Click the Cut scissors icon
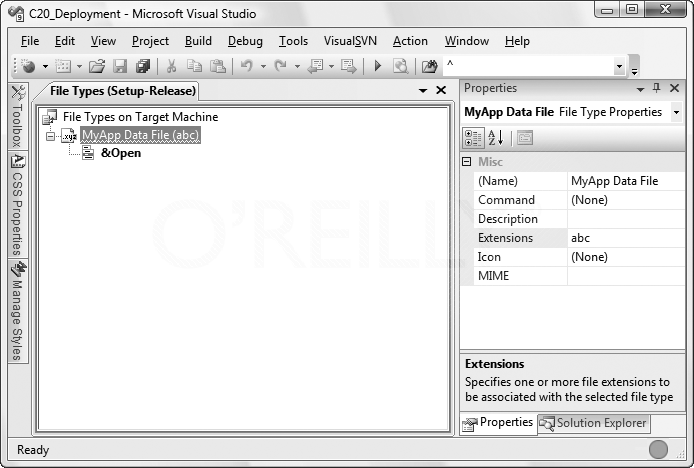The image size is (694, 468). coord(171,66)
